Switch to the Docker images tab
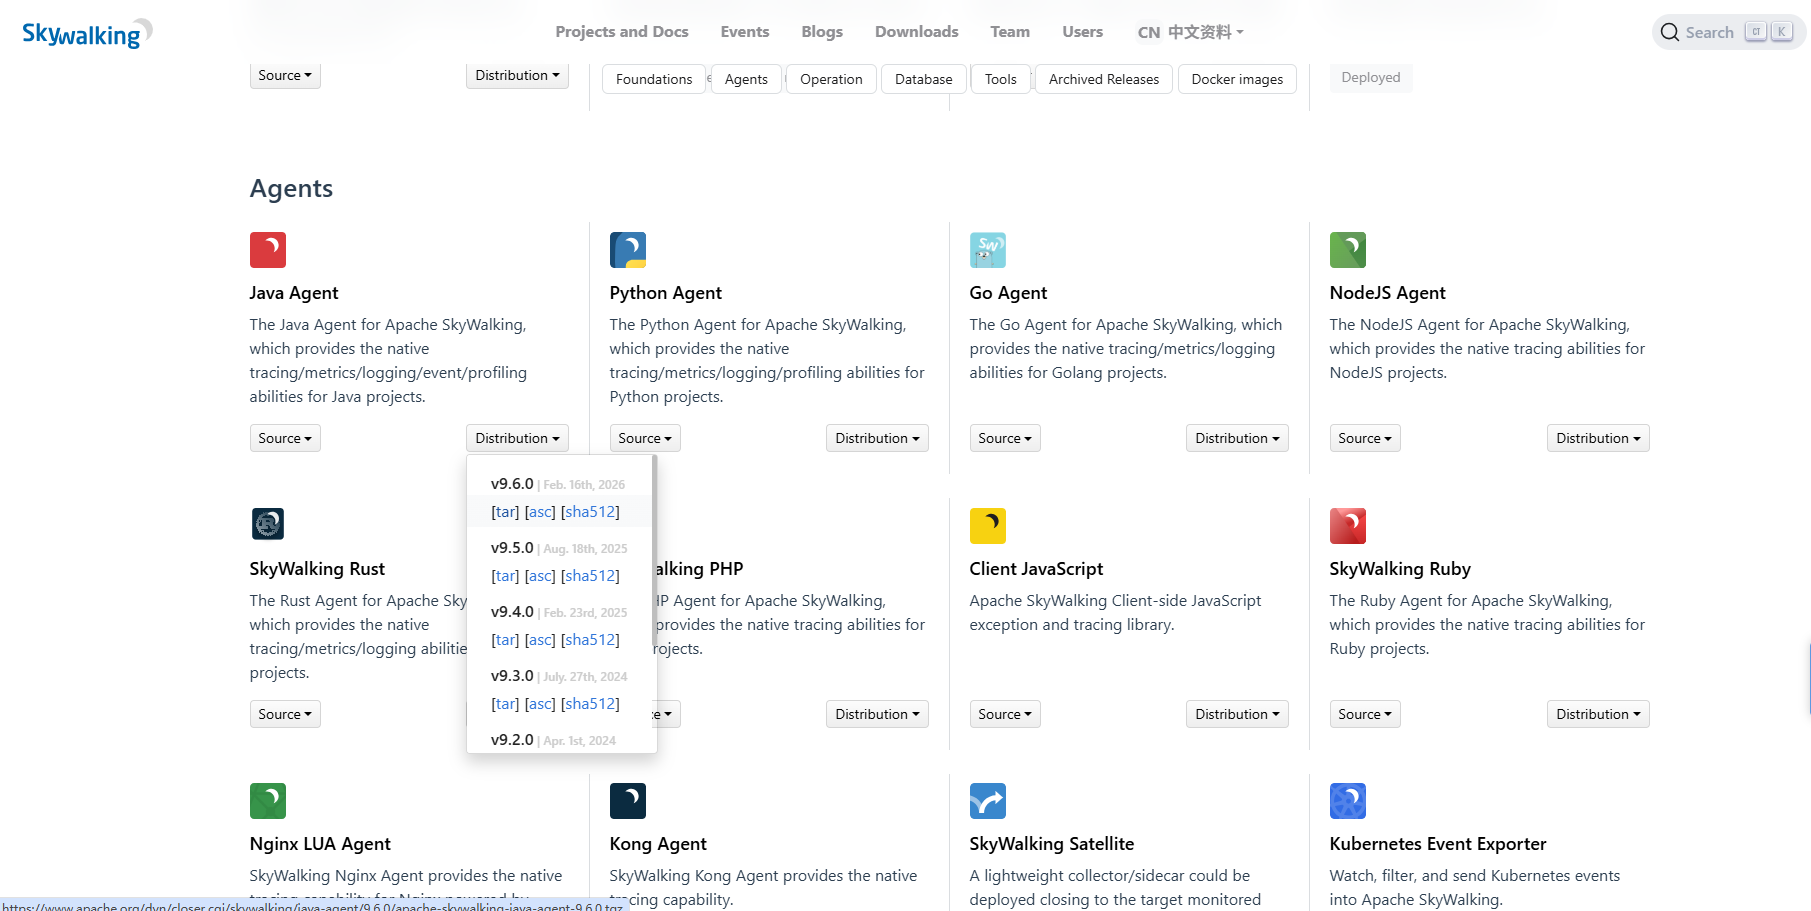This screenshot has width=1811, height=911. 1237,79
